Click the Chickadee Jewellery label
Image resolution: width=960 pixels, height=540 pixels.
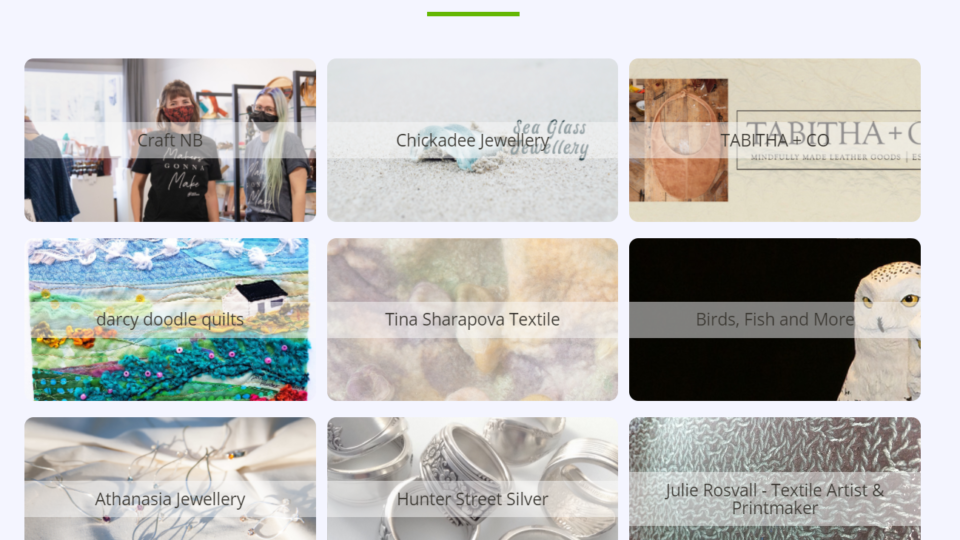[473, 141]
